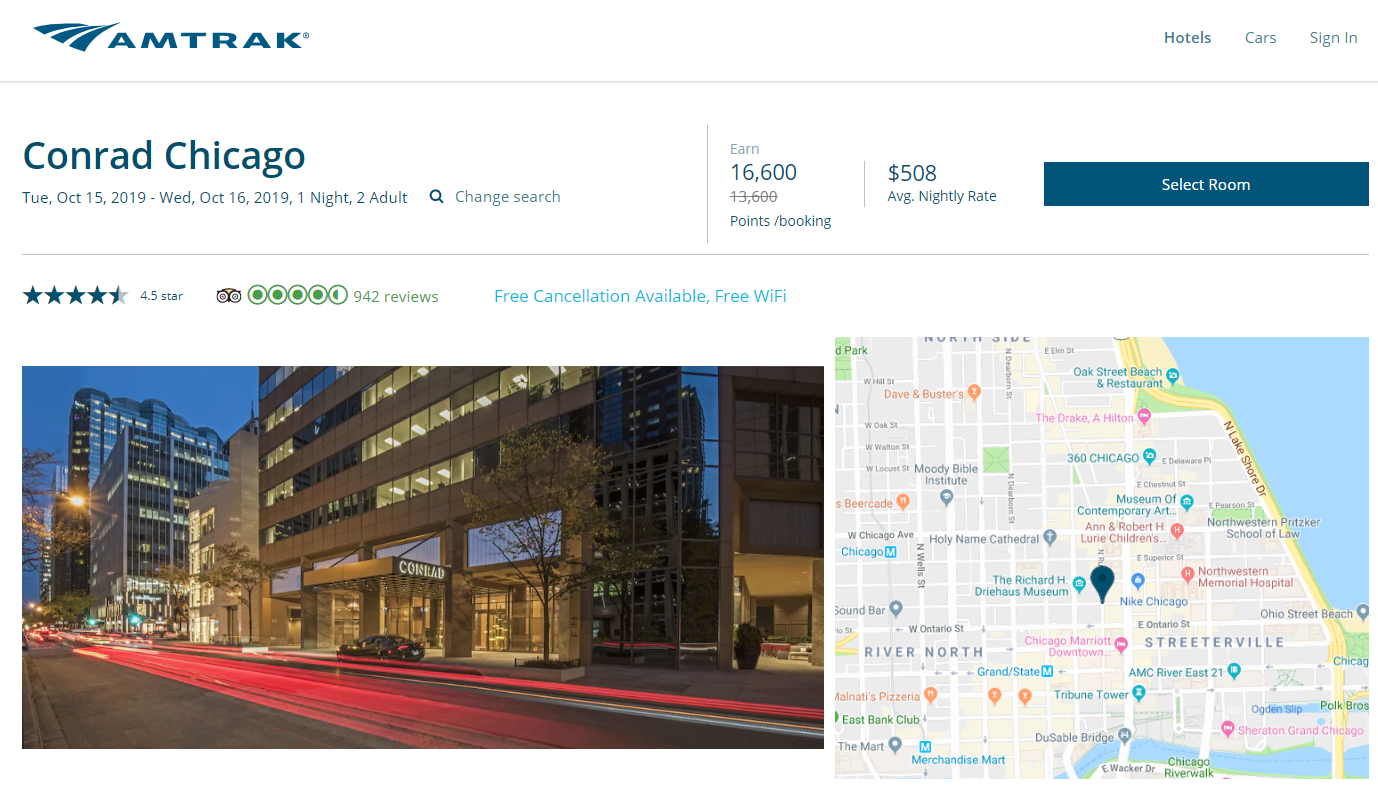Click the 4.5 star label
Image resolution: width=1378 pixels, height=786 pixels.
pos(161,296)
